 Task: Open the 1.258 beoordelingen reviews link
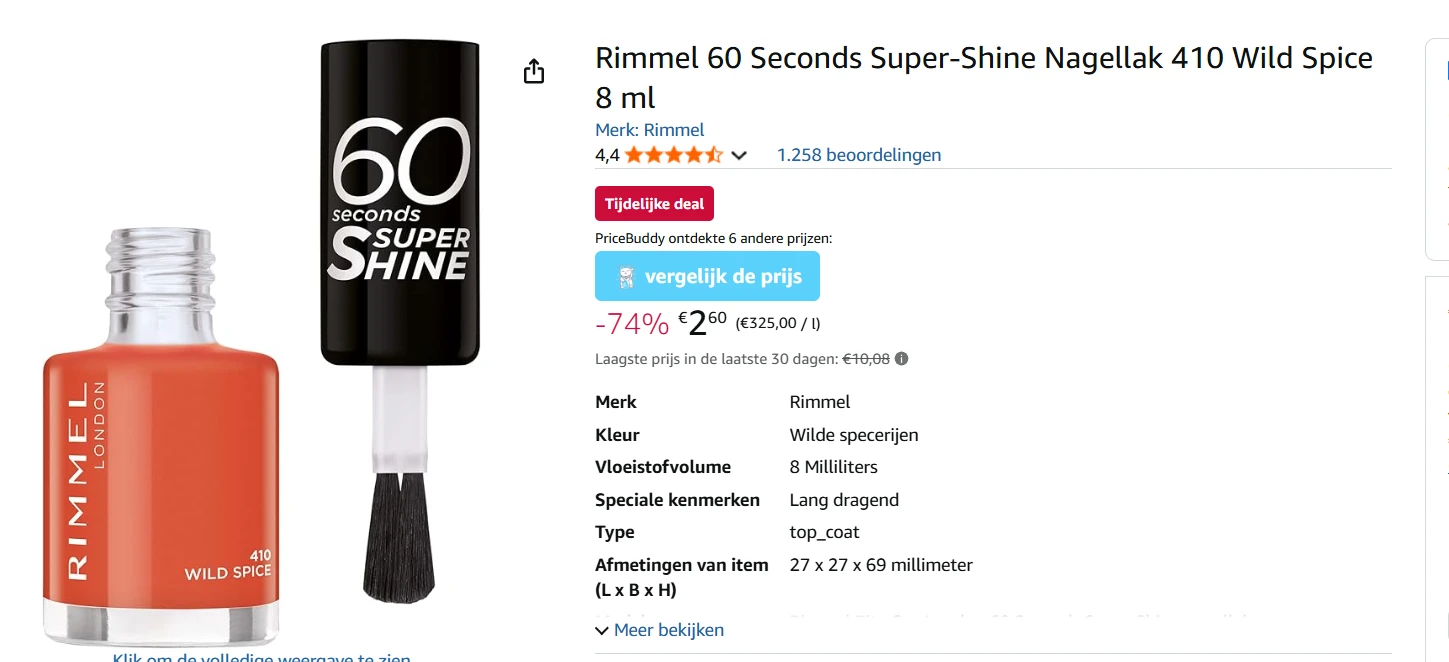tap(859, 155)
